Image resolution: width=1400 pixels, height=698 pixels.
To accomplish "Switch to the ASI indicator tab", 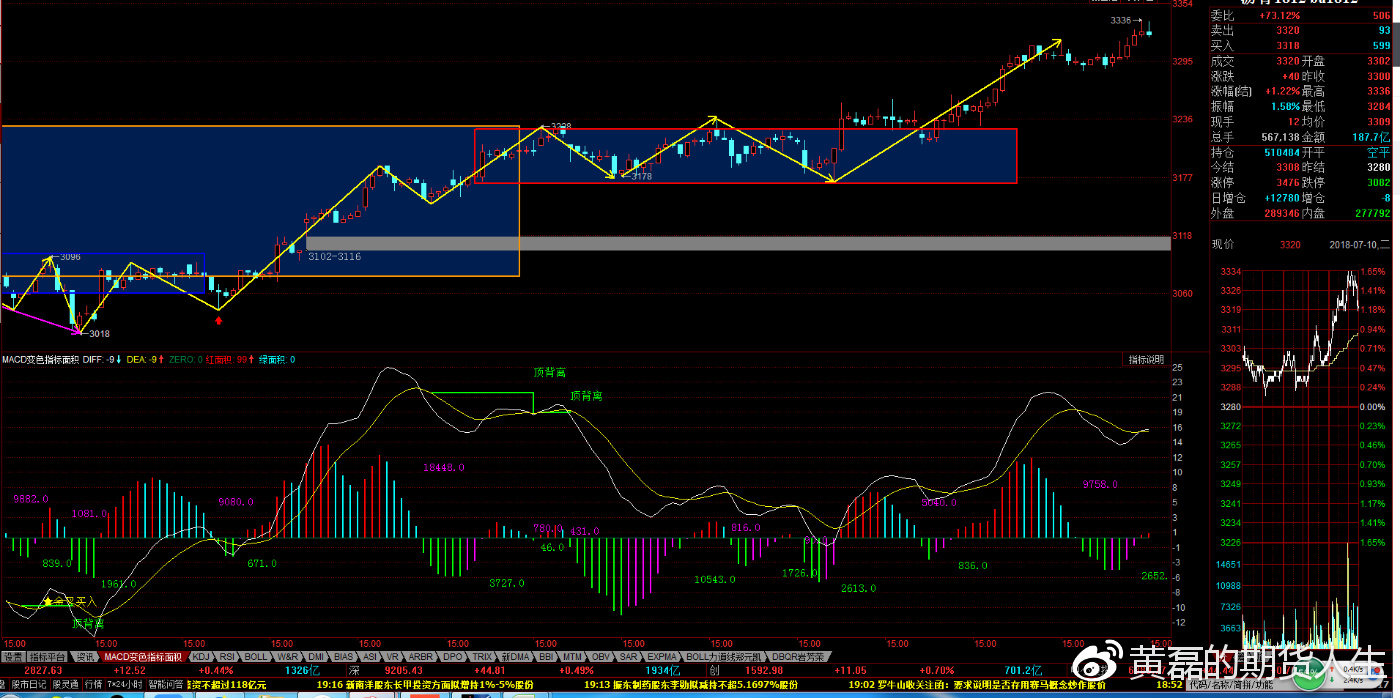I will (x=371, y=657).
